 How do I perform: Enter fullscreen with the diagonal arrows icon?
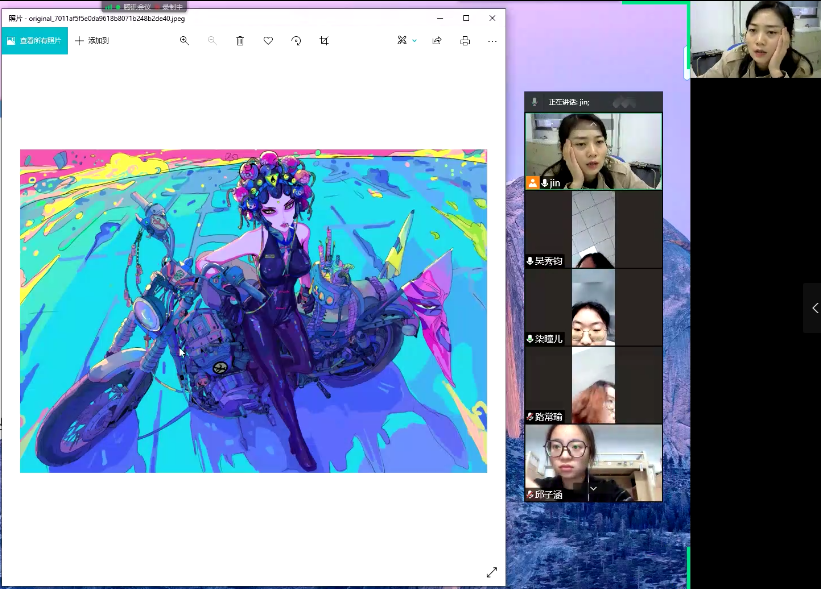[492, 572]
